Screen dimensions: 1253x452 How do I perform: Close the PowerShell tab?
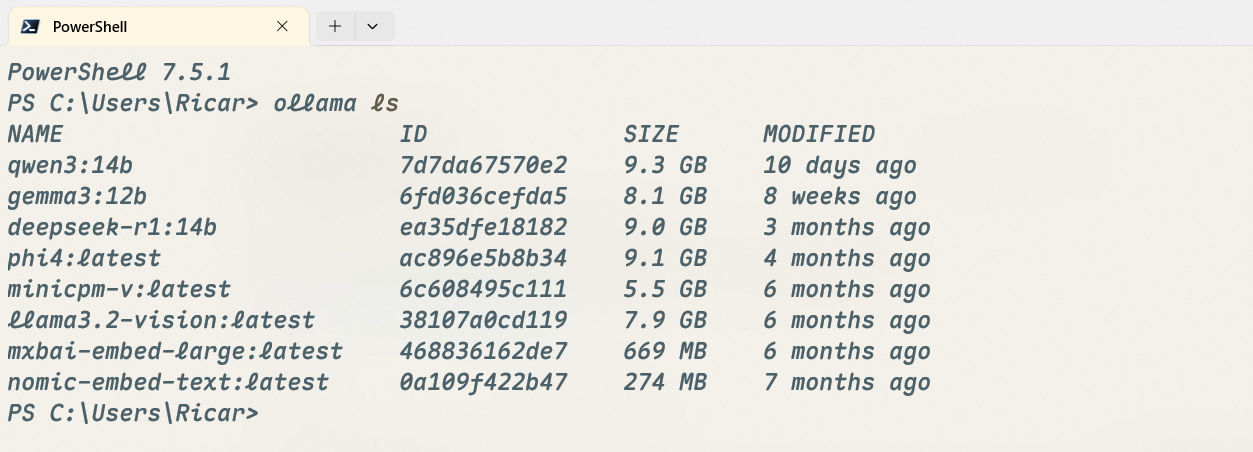point(282,26)
